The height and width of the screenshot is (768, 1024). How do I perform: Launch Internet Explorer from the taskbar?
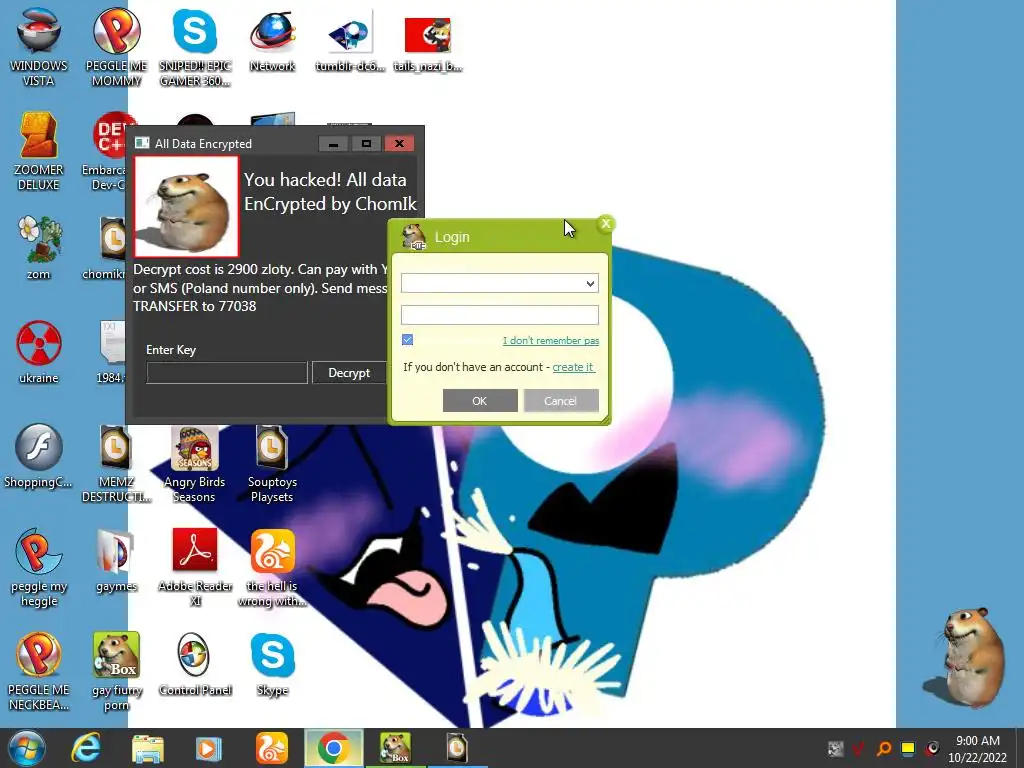pos(86,748)
